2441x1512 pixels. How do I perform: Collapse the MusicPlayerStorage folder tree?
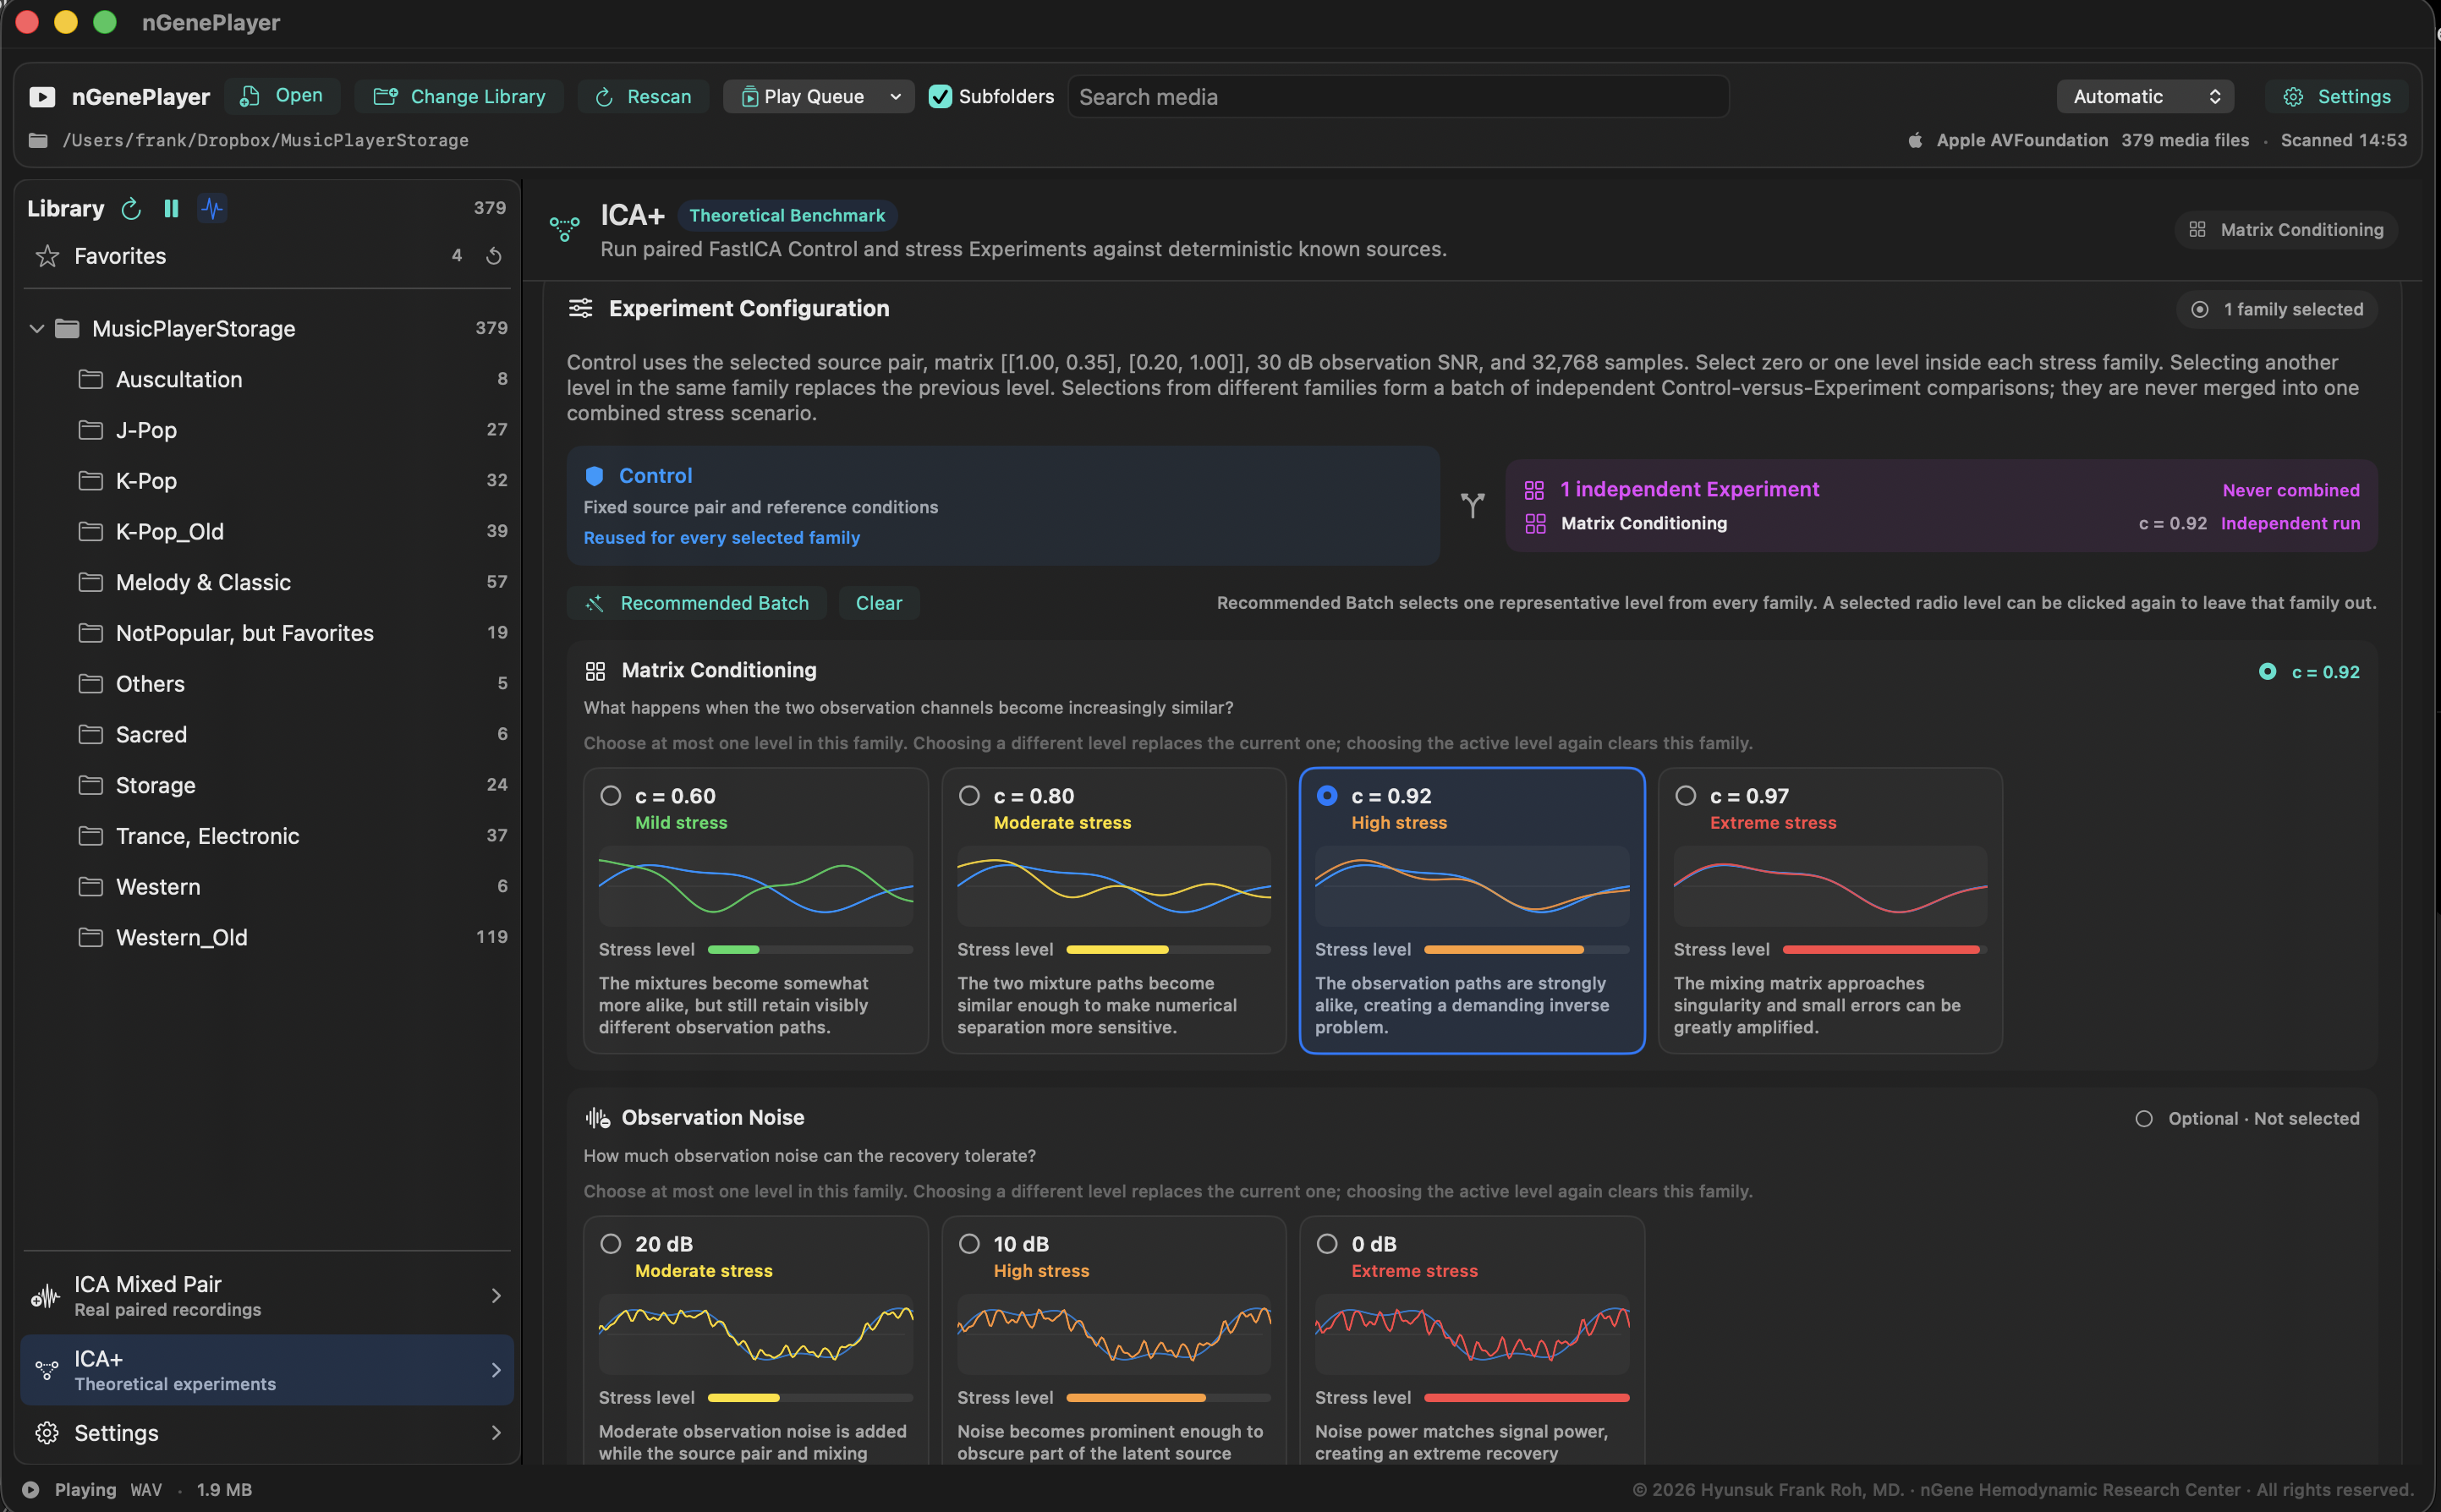click(37, 328)
